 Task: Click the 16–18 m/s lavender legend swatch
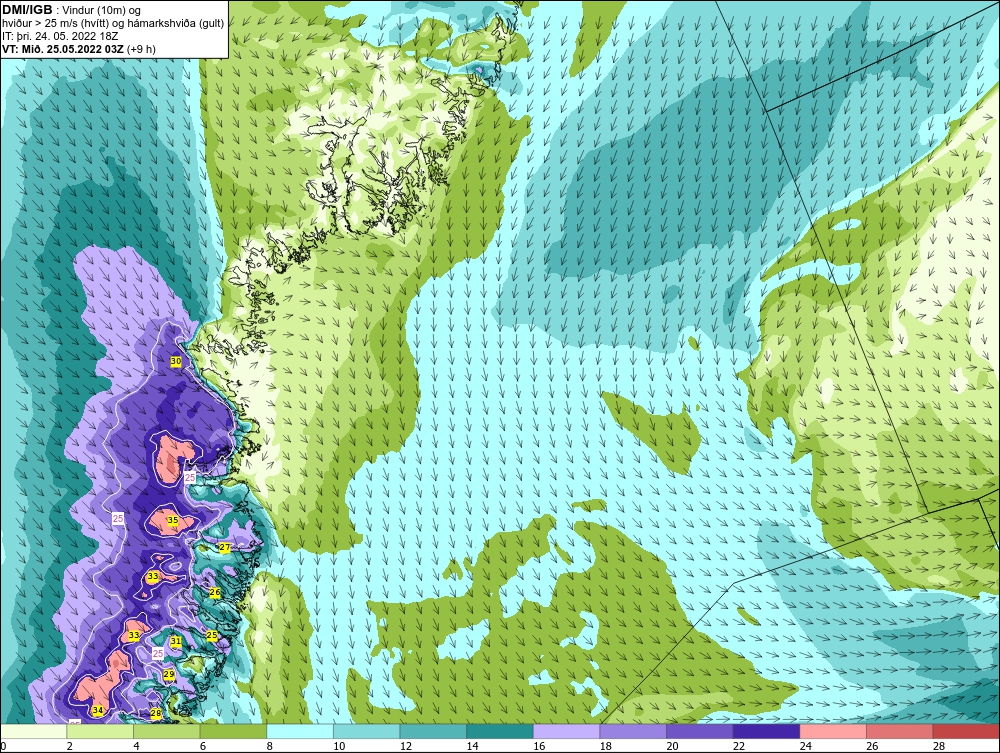pyautogui.click(x=566, y=731)
